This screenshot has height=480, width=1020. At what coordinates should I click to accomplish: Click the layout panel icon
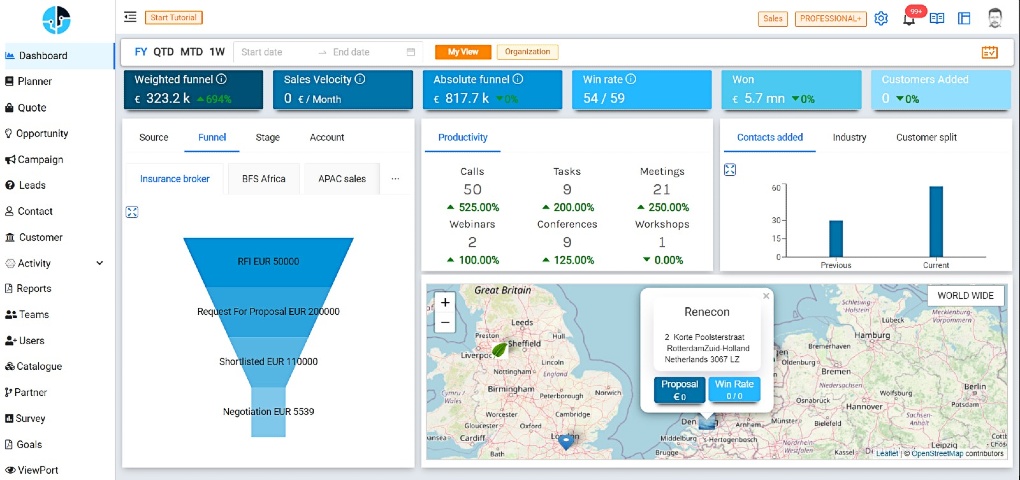[x=964, y=18]
